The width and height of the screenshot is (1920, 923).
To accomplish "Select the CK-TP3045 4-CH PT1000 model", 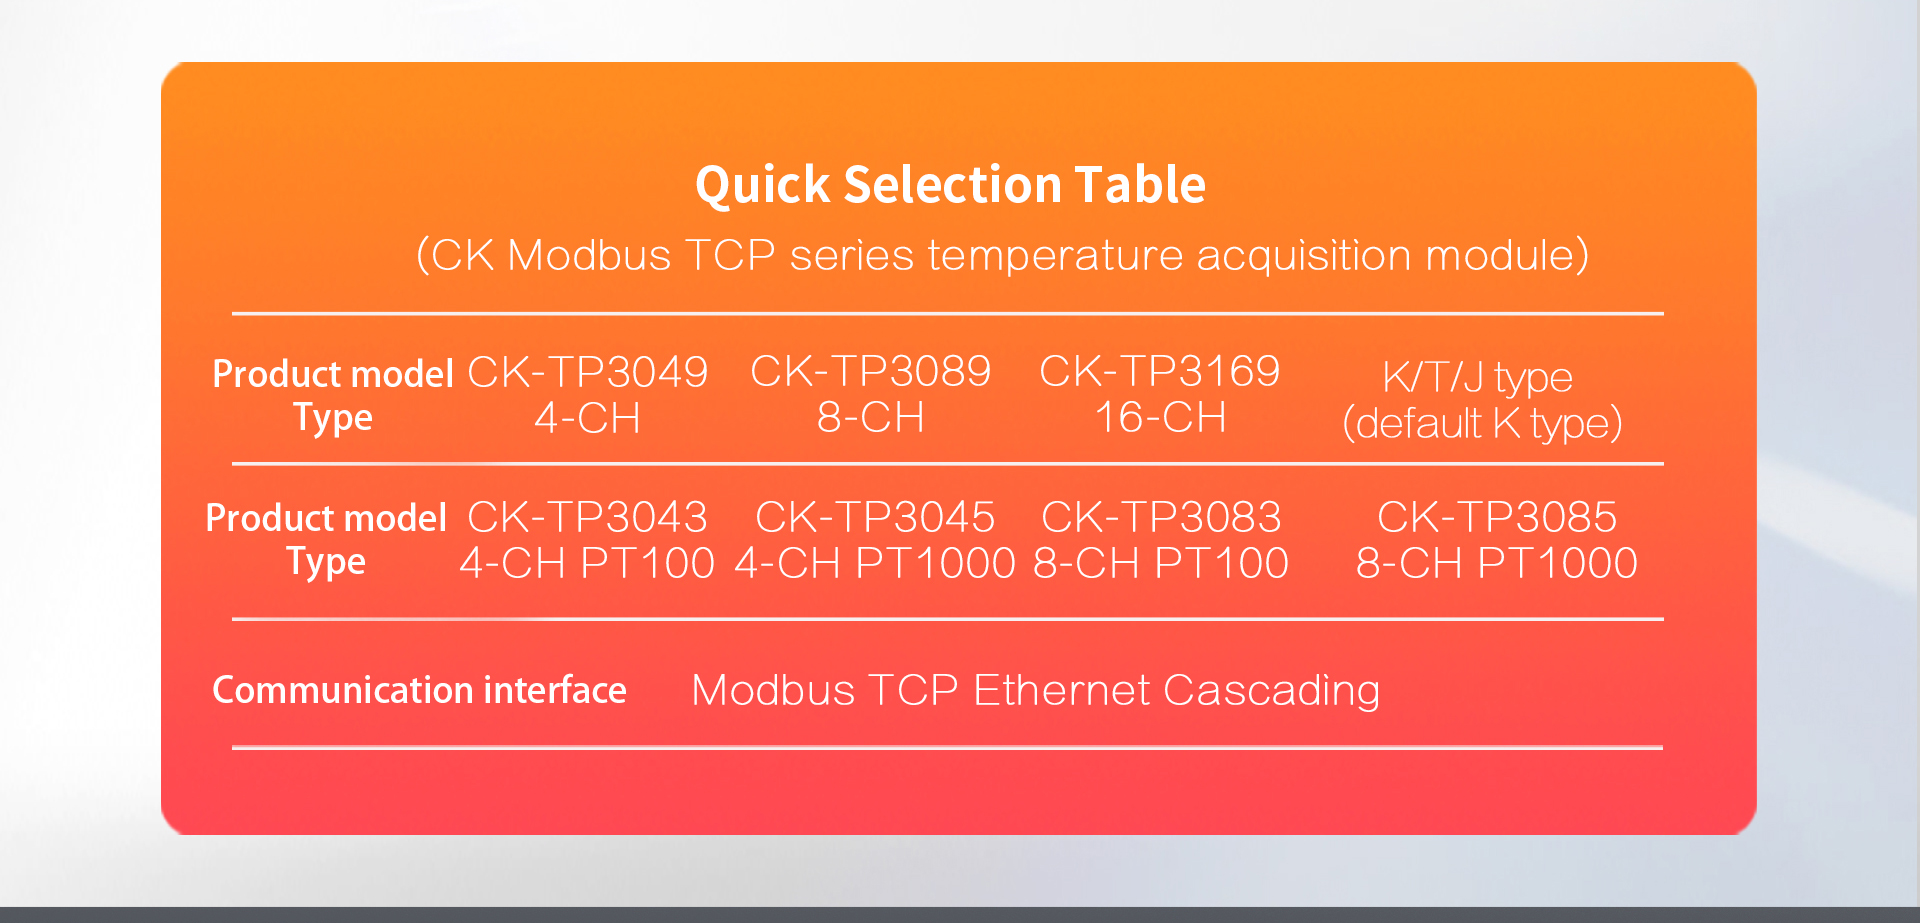I will (x=875, y=540).
